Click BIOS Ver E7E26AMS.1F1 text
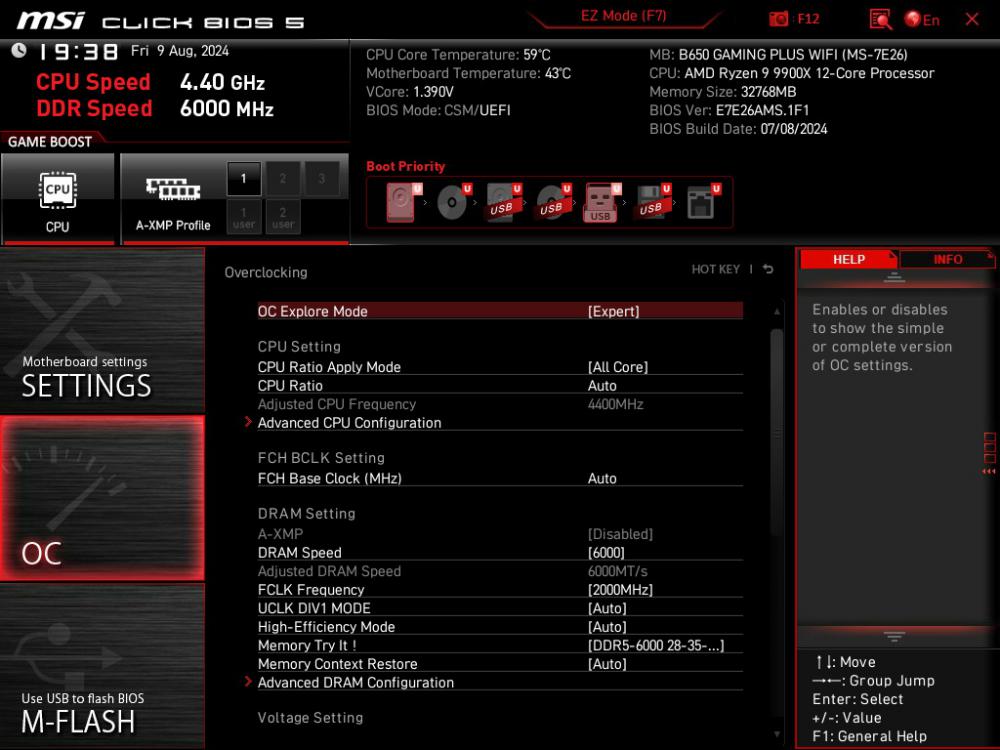1000x750 pixels. tap(729, 110)
